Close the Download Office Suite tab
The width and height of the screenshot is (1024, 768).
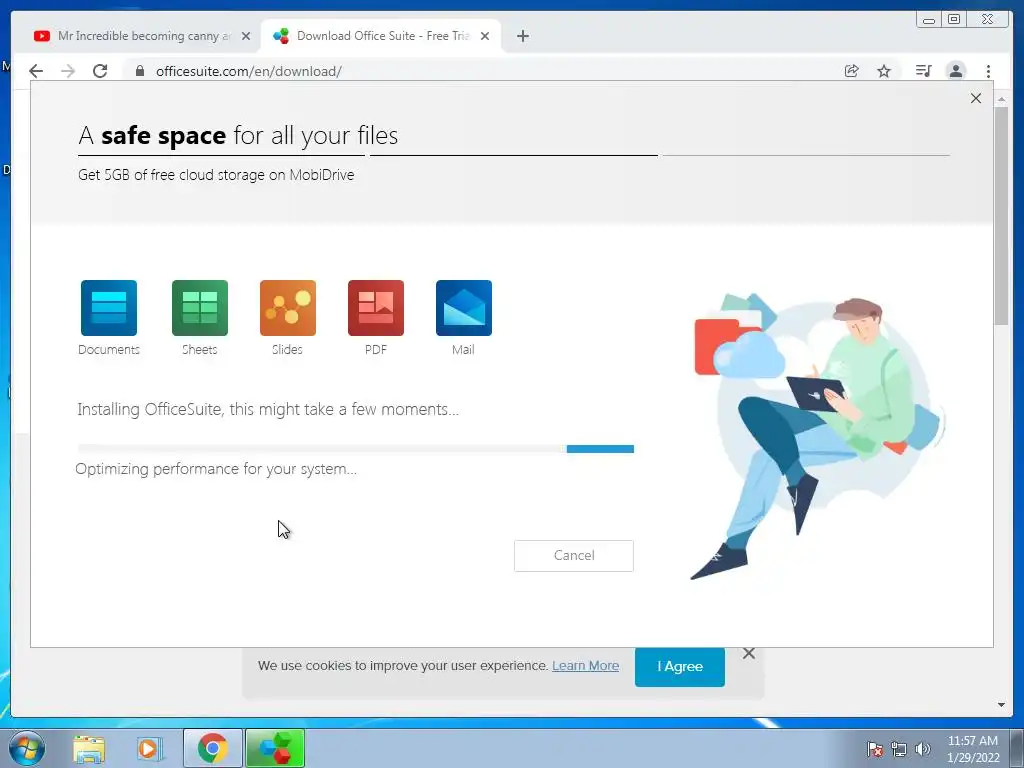485,36
